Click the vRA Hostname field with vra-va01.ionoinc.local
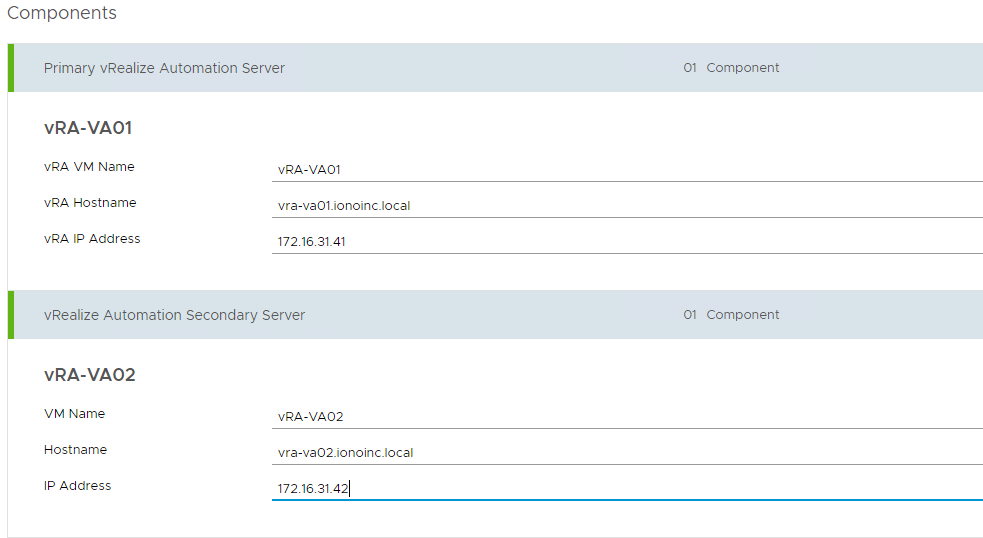The image size is (983, 538). [x=626, y=205]
